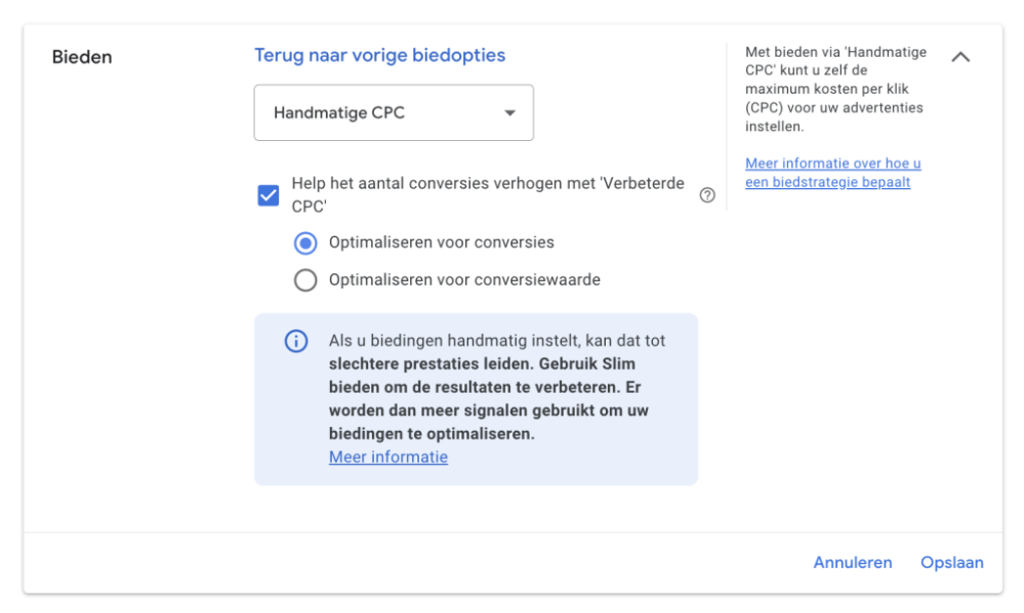Click 'Terug naar vorige biedopties' link
Screen dimensions: 1024x613
coord(380,55)
